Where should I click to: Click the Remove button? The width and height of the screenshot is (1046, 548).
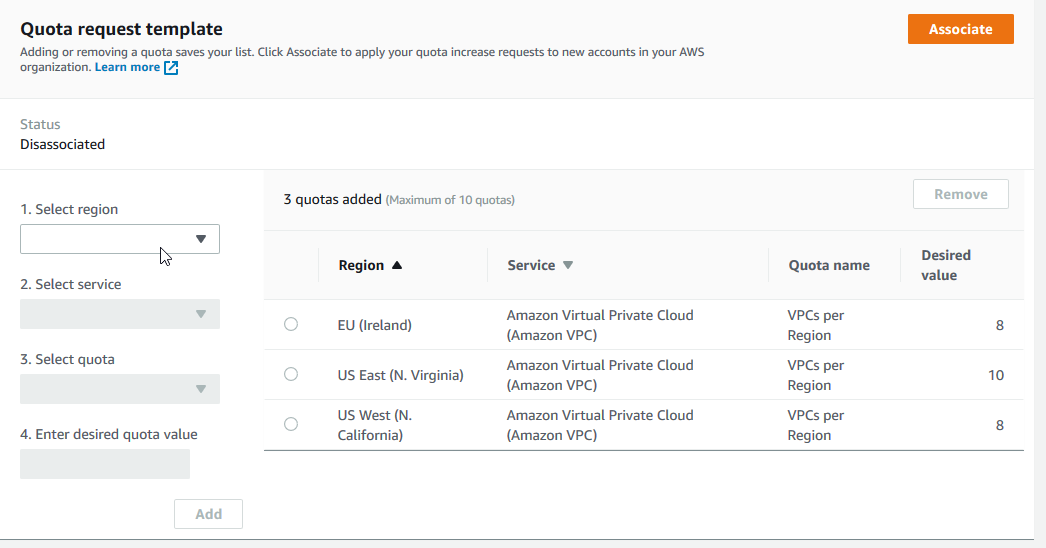(x=960, y=194)
